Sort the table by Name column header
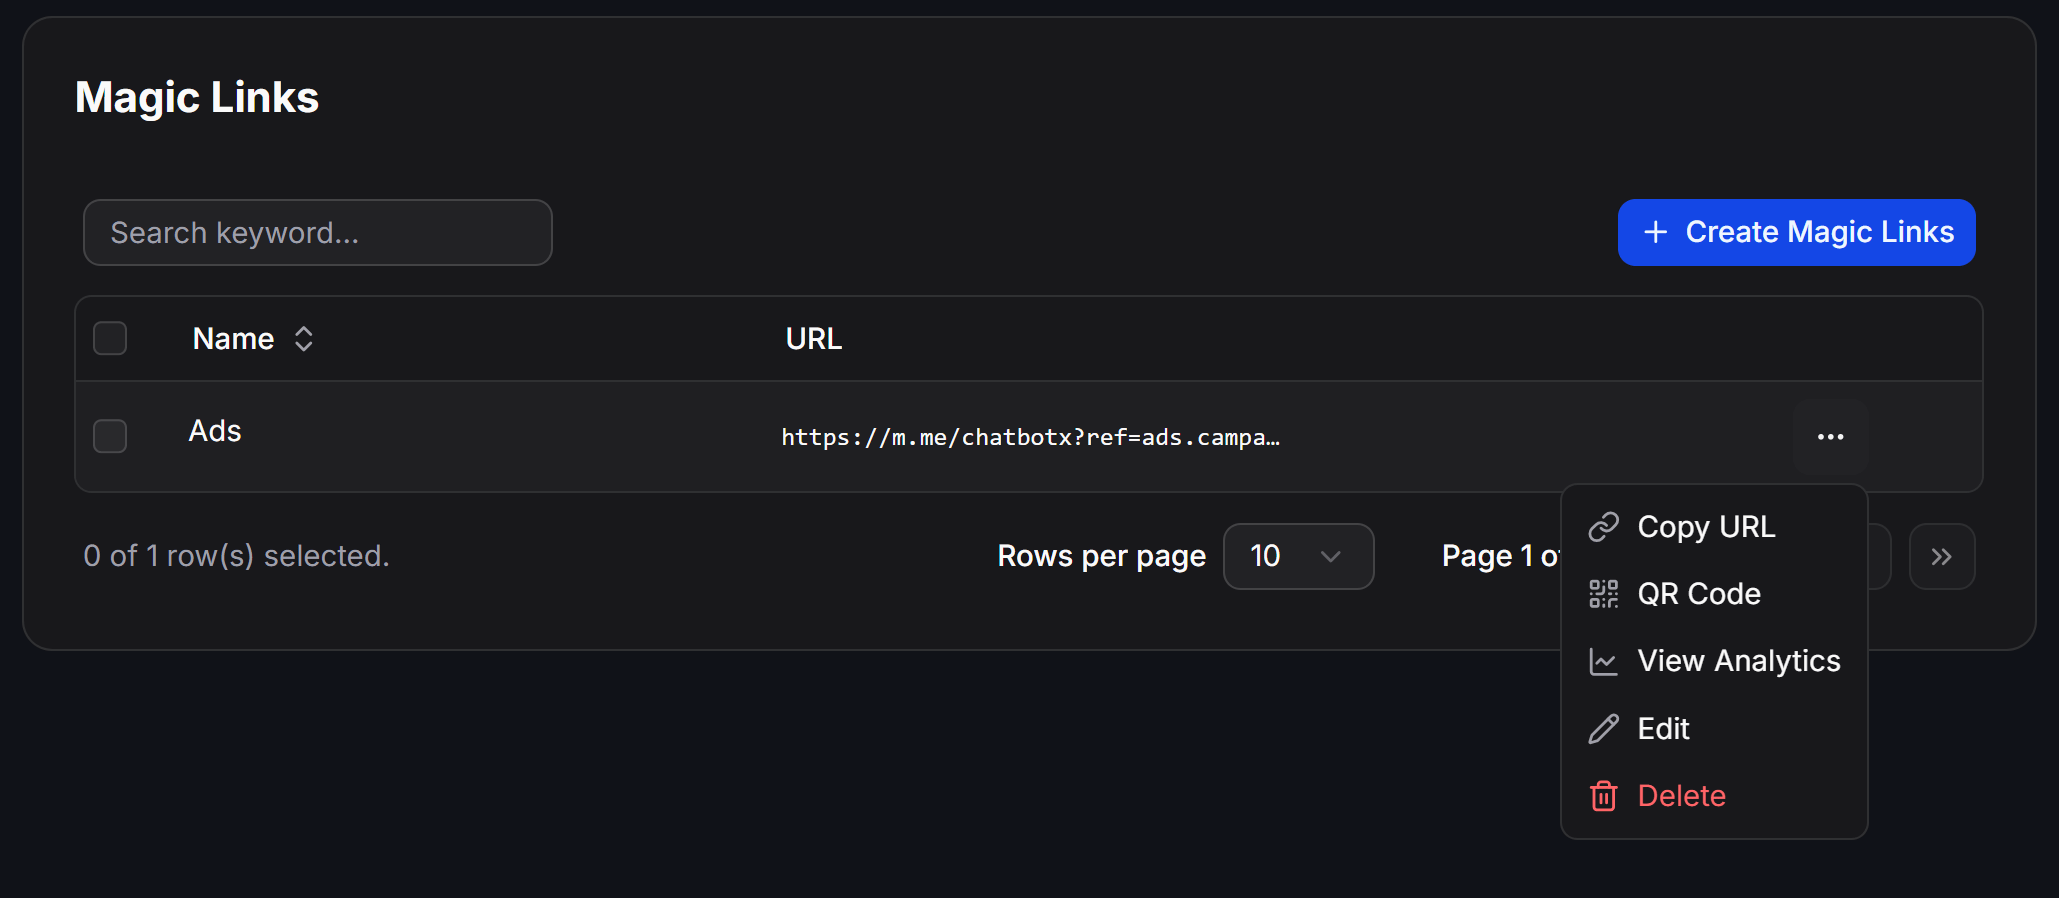This screenshot has height=898, width=2059. (x=253, y=339)
